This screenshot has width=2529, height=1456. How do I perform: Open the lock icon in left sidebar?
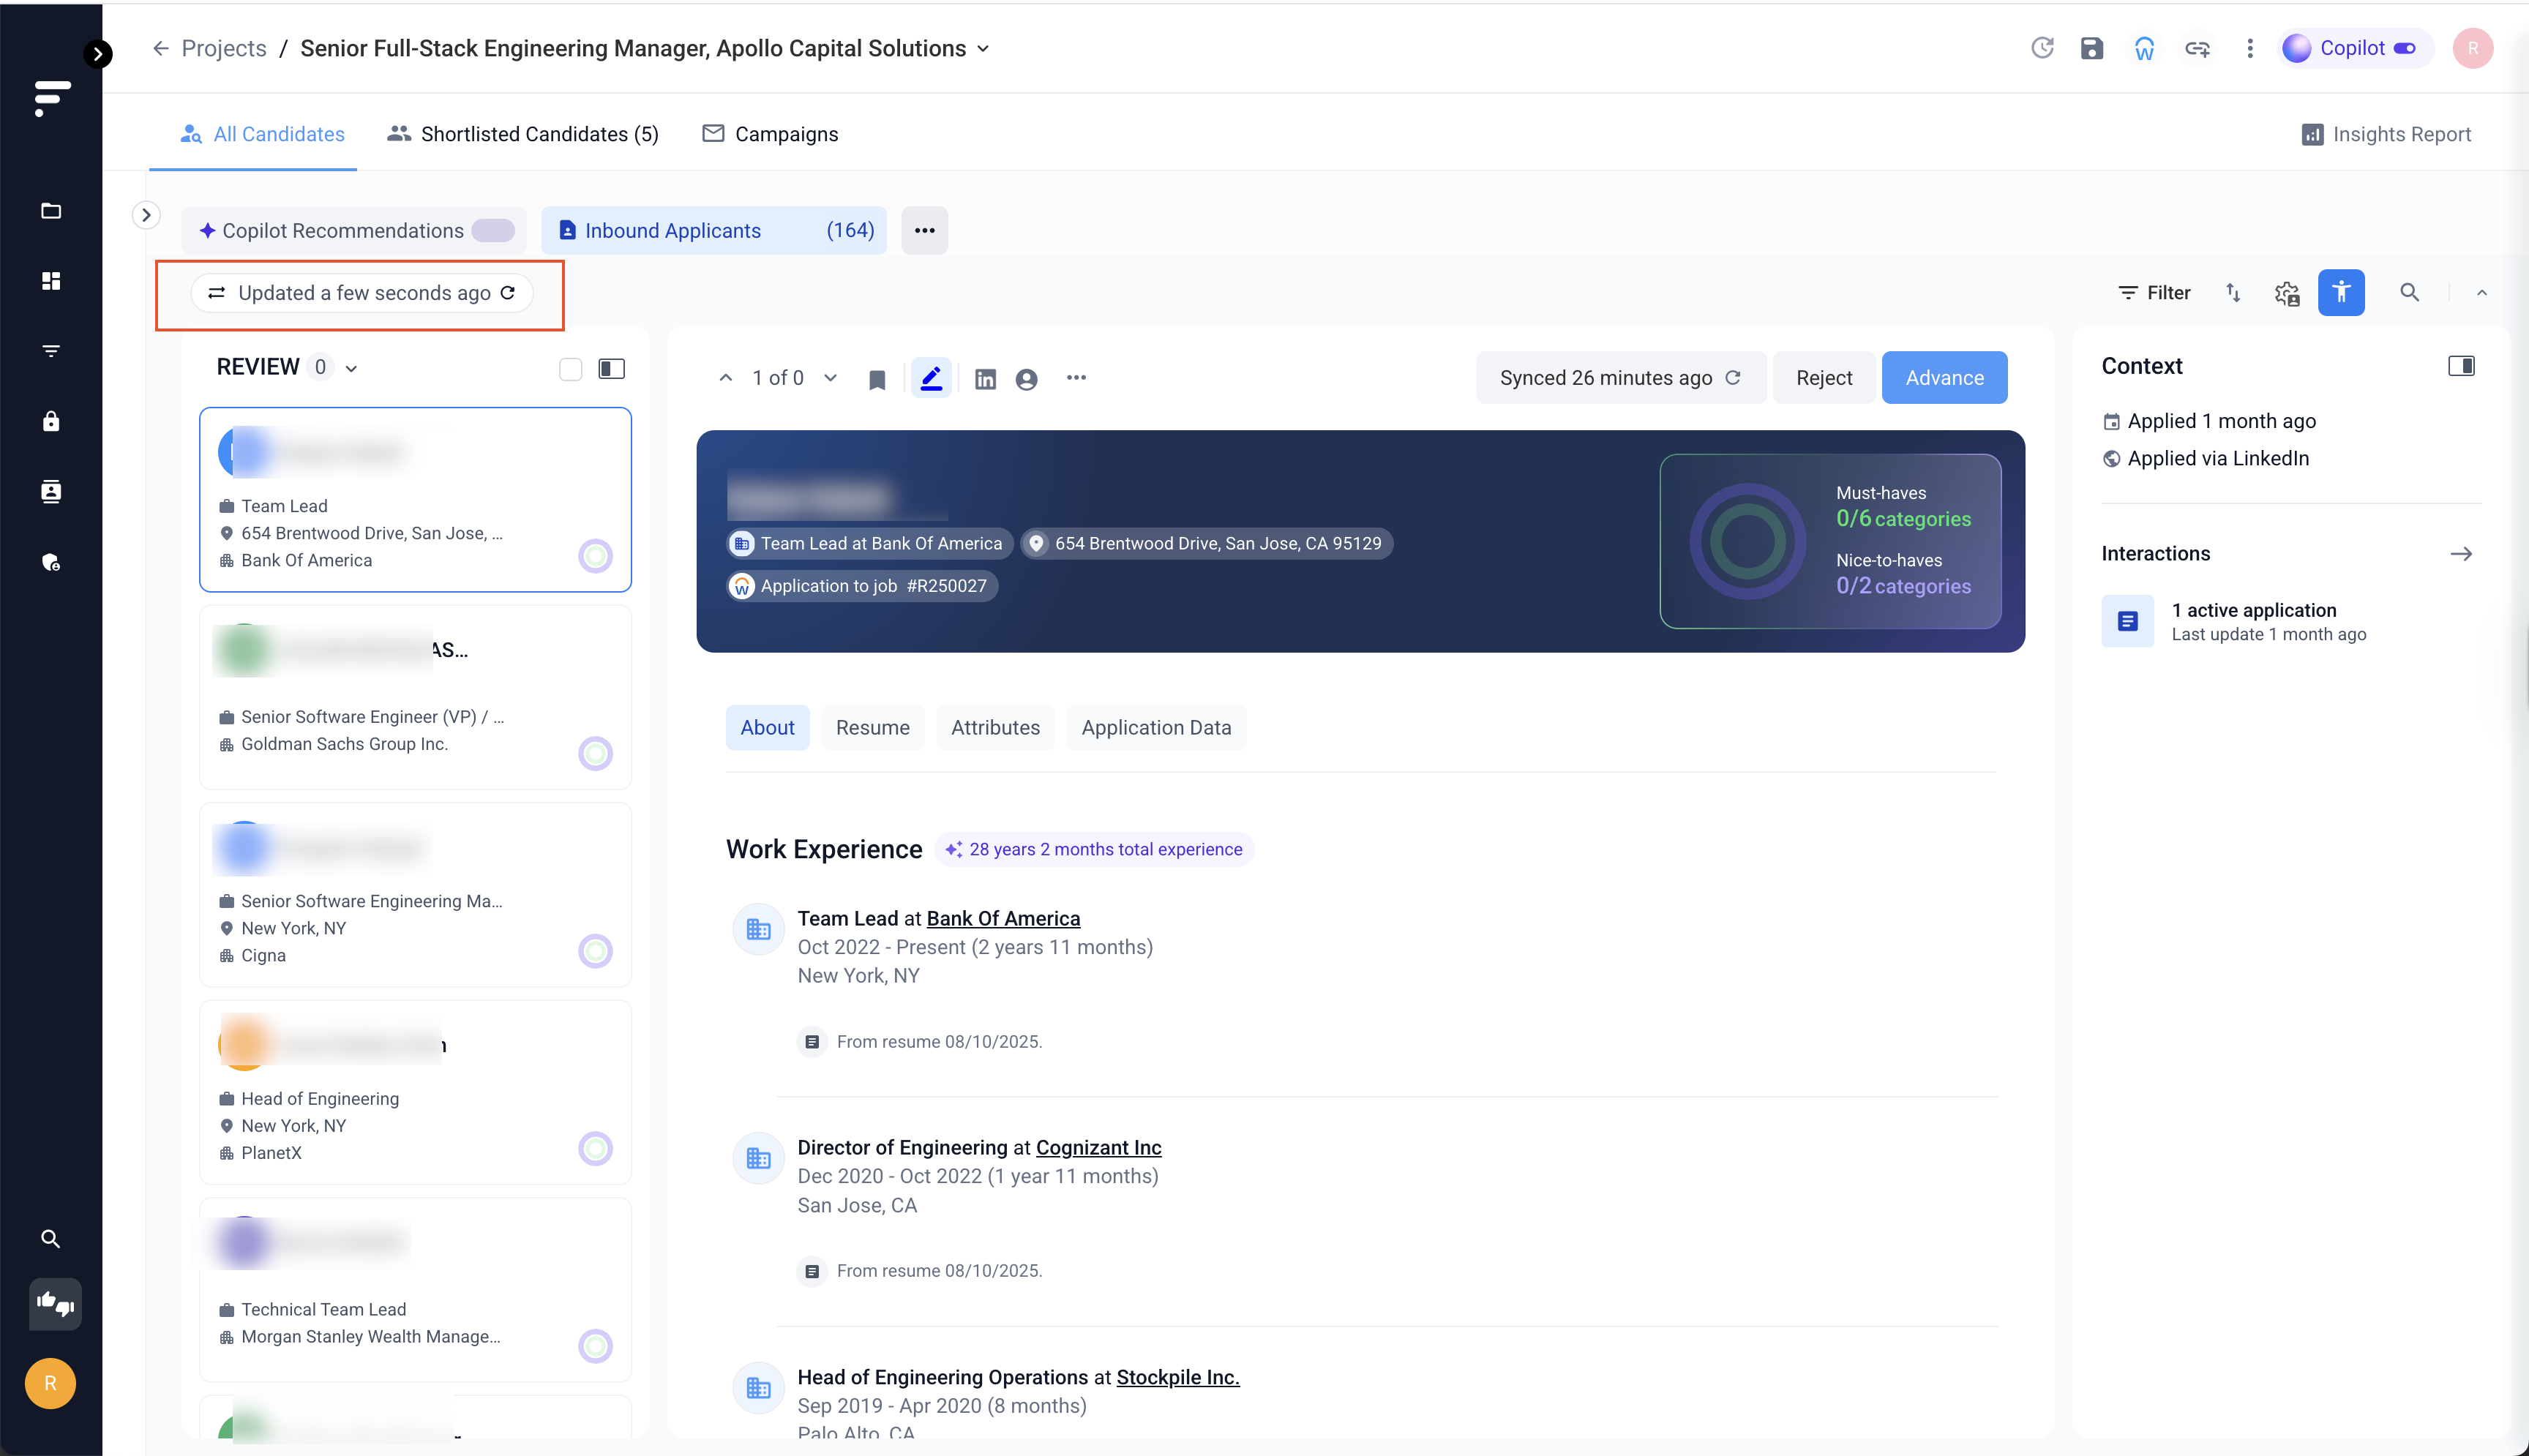click(51, 421)
